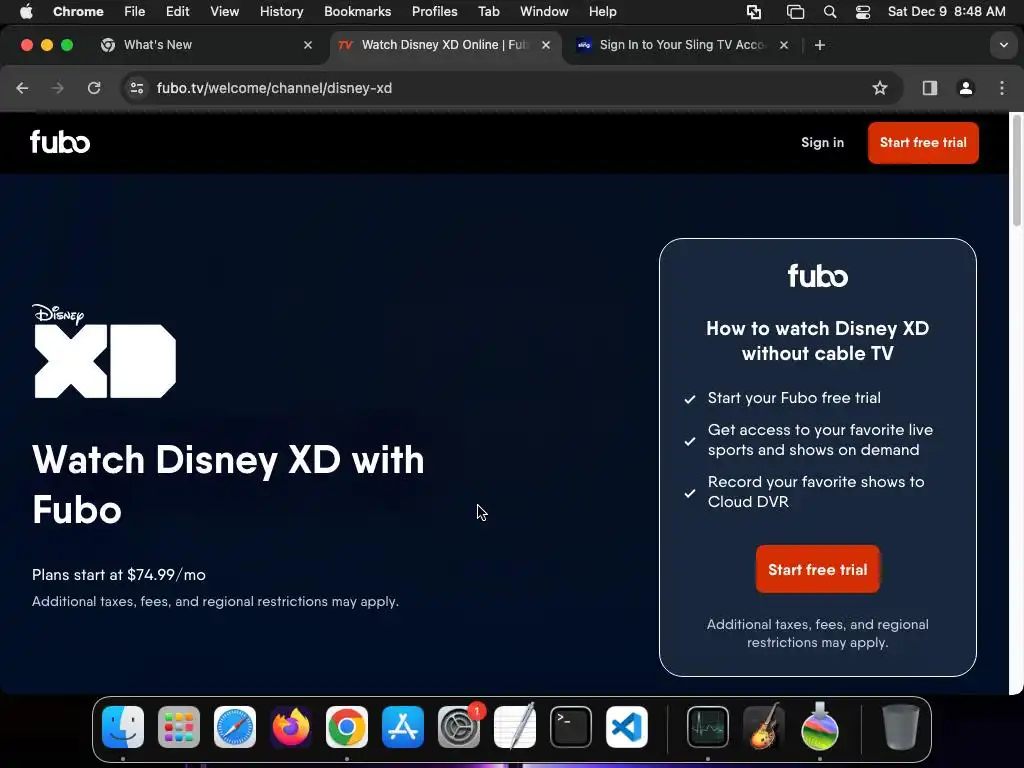Click the Fubo logo inside the card
The image size is (1024, 768).
[x=818, y=276]
